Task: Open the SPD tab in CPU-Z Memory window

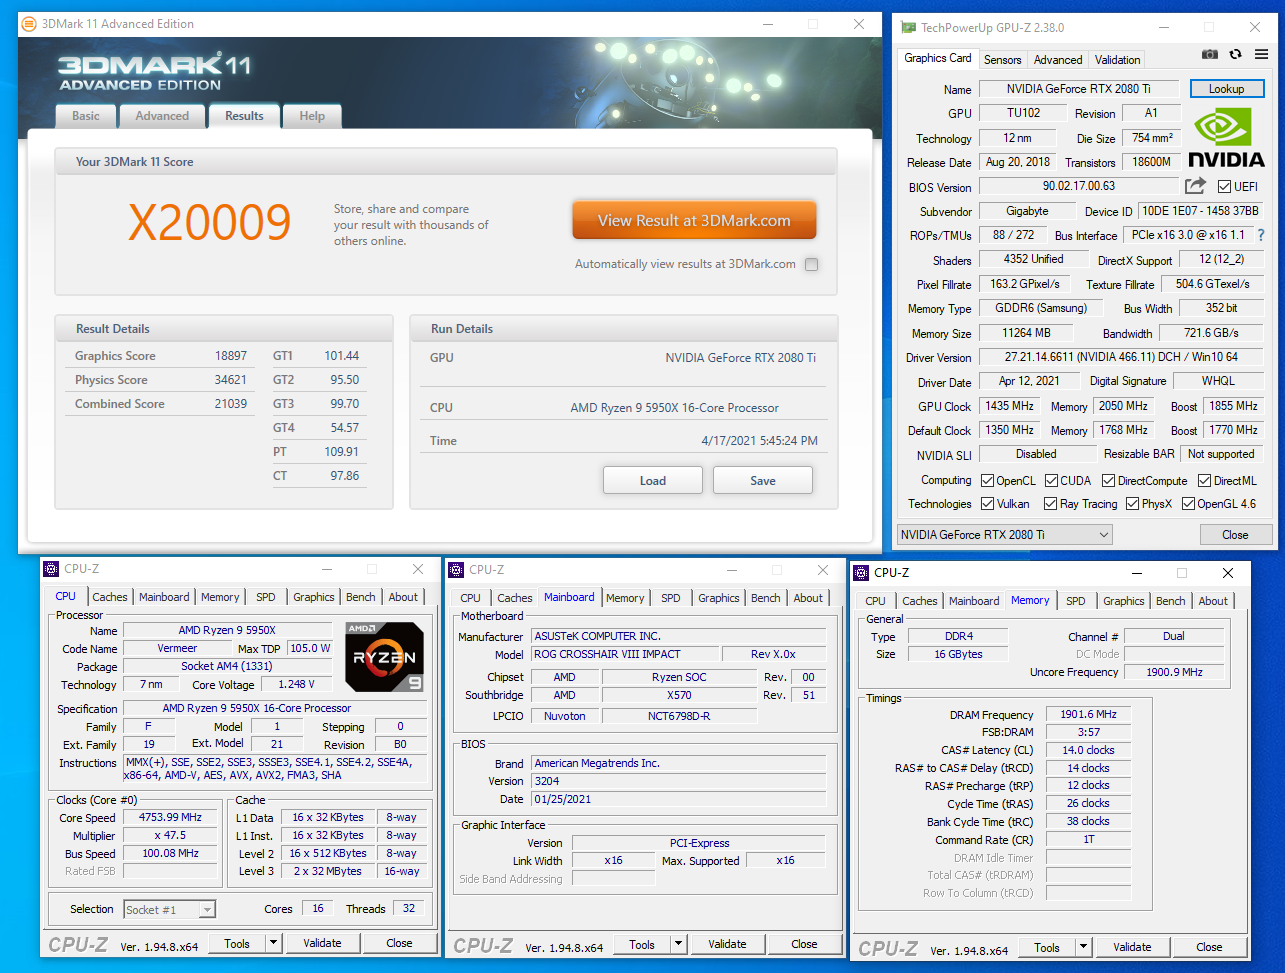Action: [1075, 601]
